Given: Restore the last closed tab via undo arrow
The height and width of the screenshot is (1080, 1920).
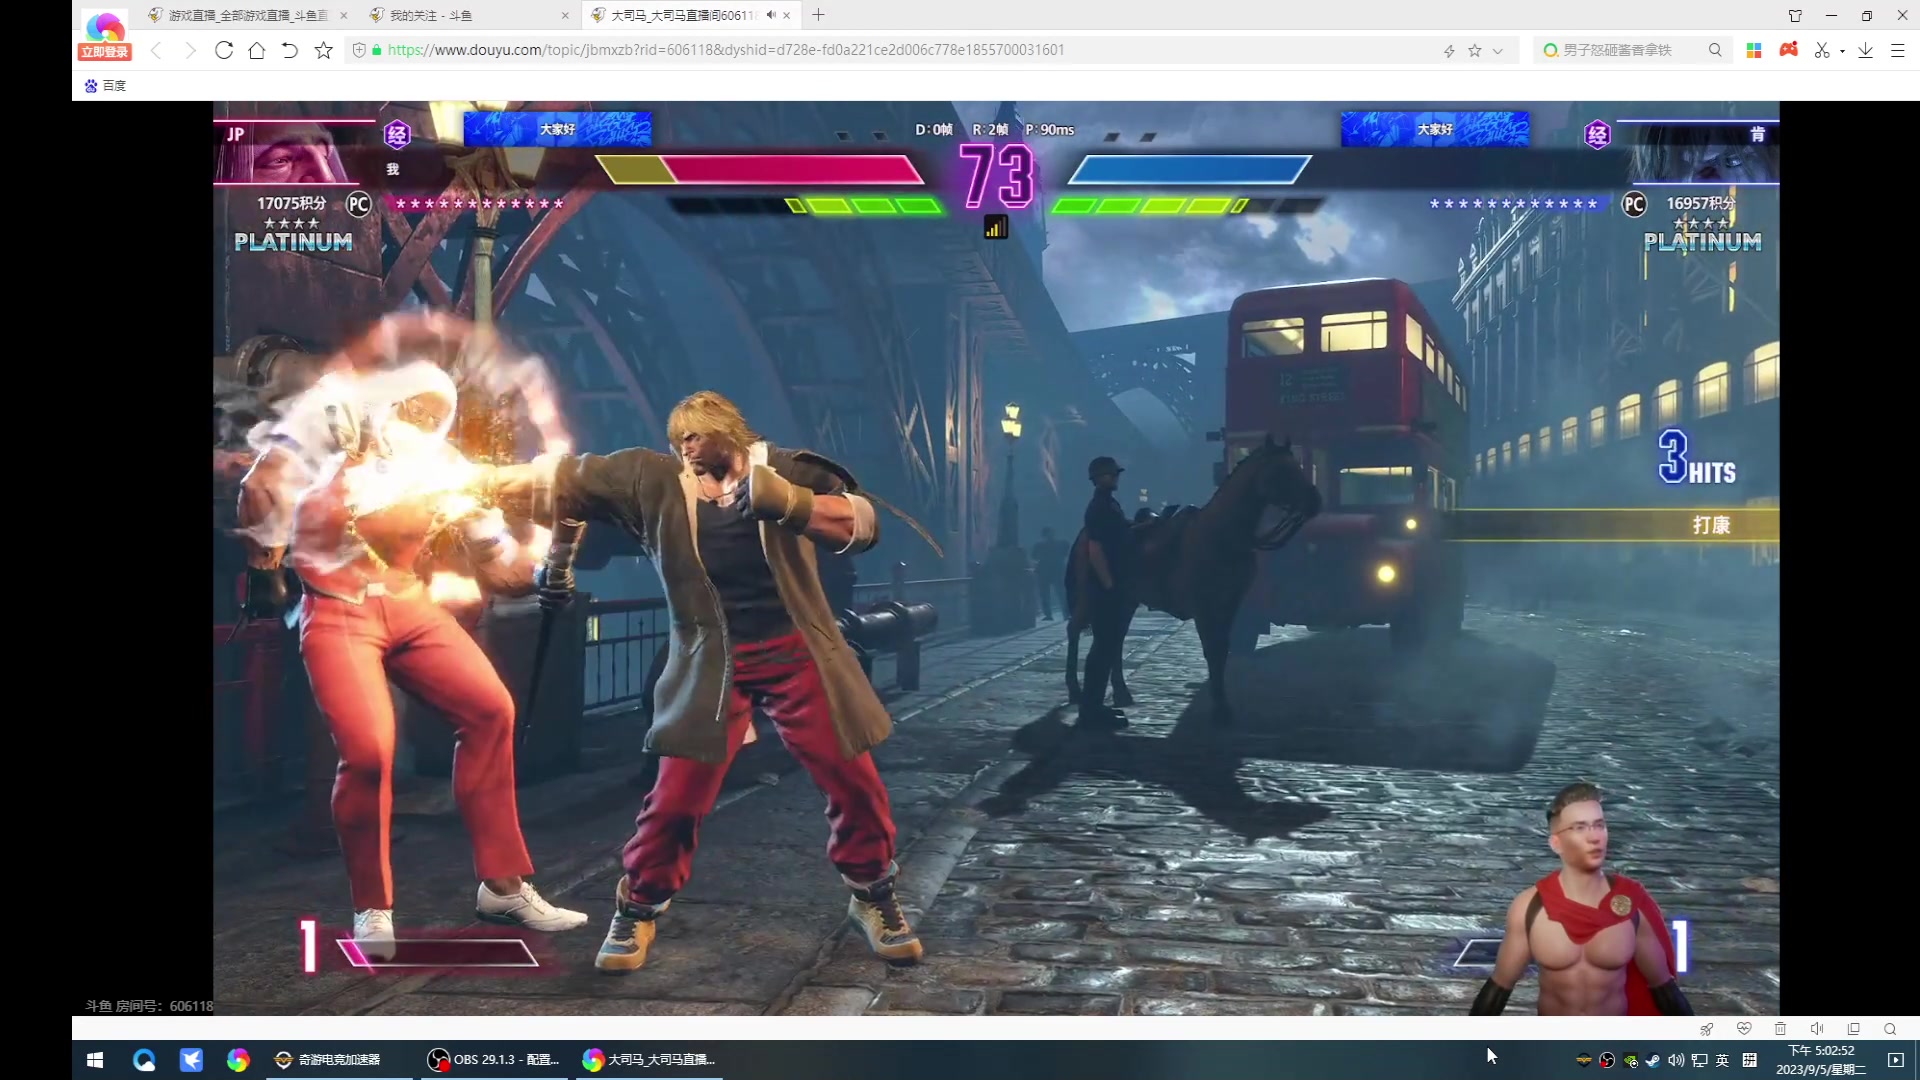Looking at the screenshot, I should 290,50.
